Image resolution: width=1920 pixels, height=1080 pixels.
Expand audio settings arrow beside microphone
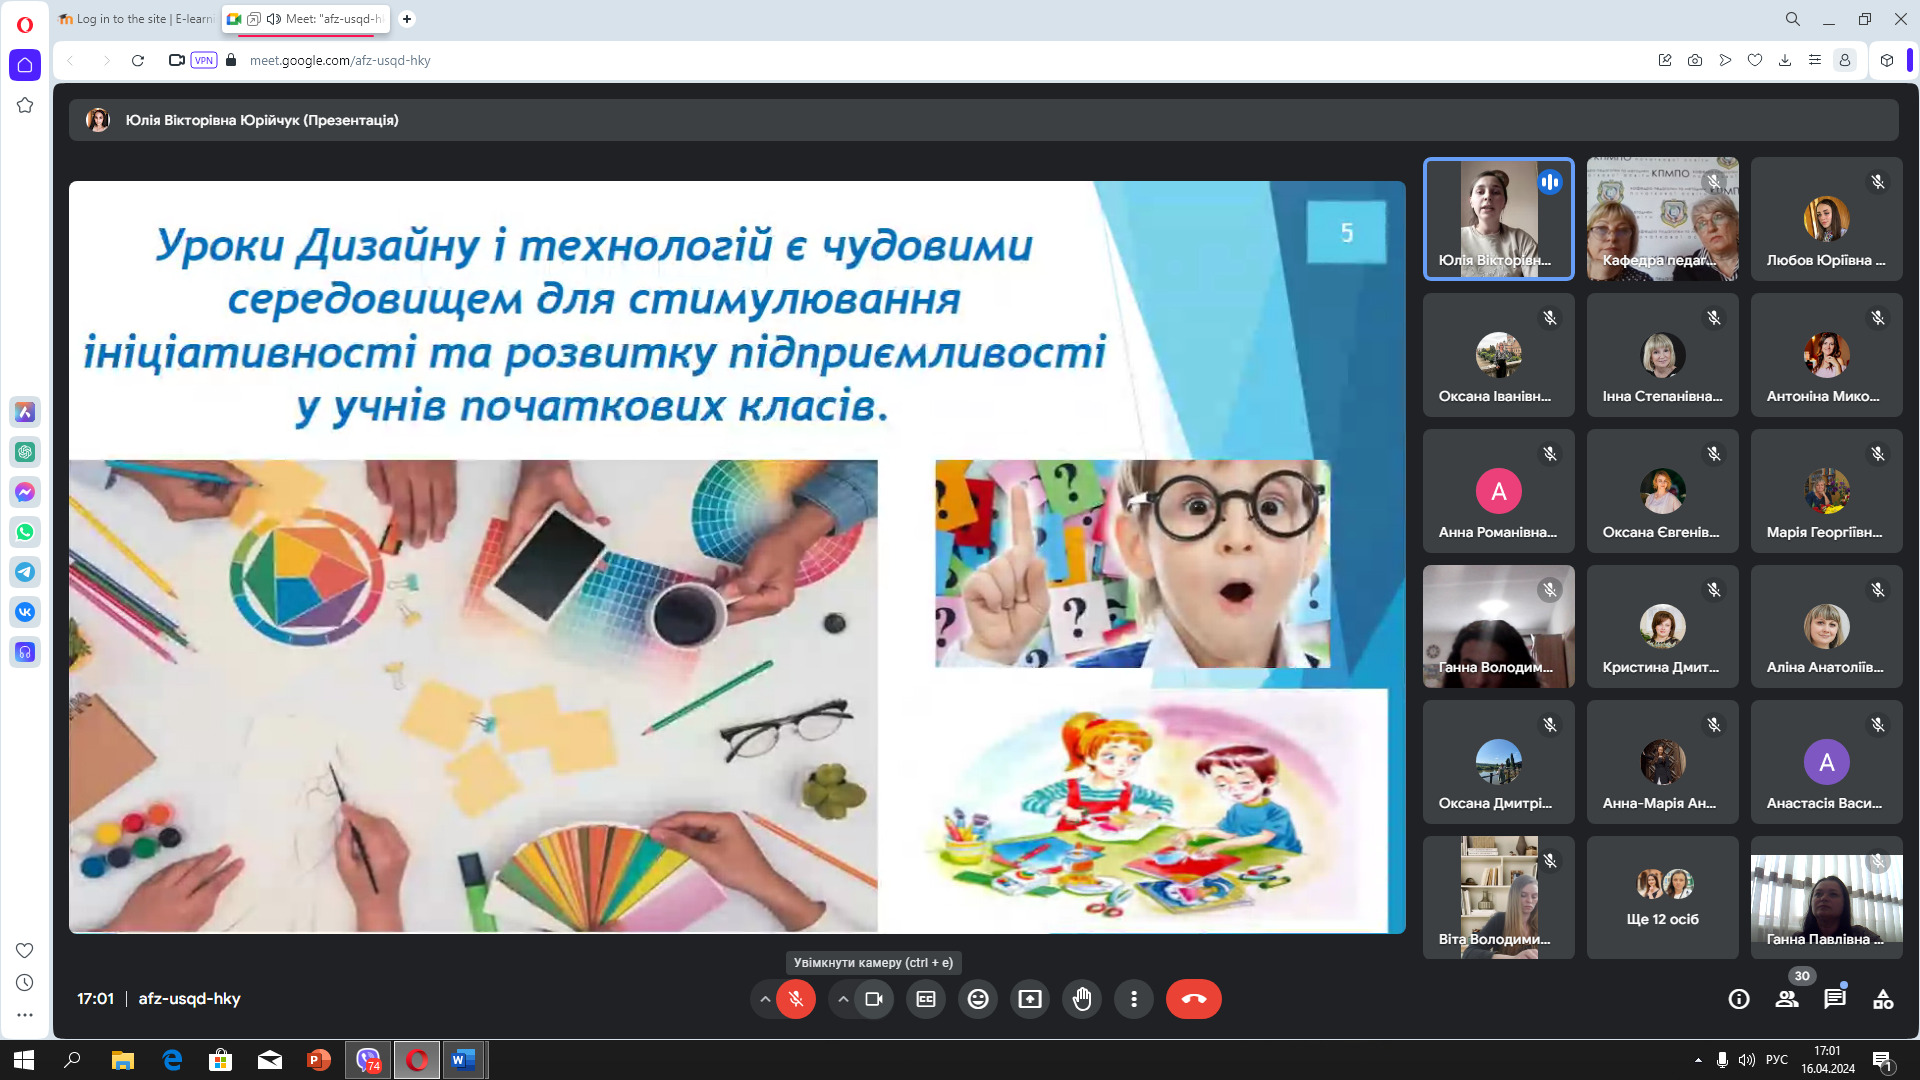pyautogui.click(x=765, y=999)
